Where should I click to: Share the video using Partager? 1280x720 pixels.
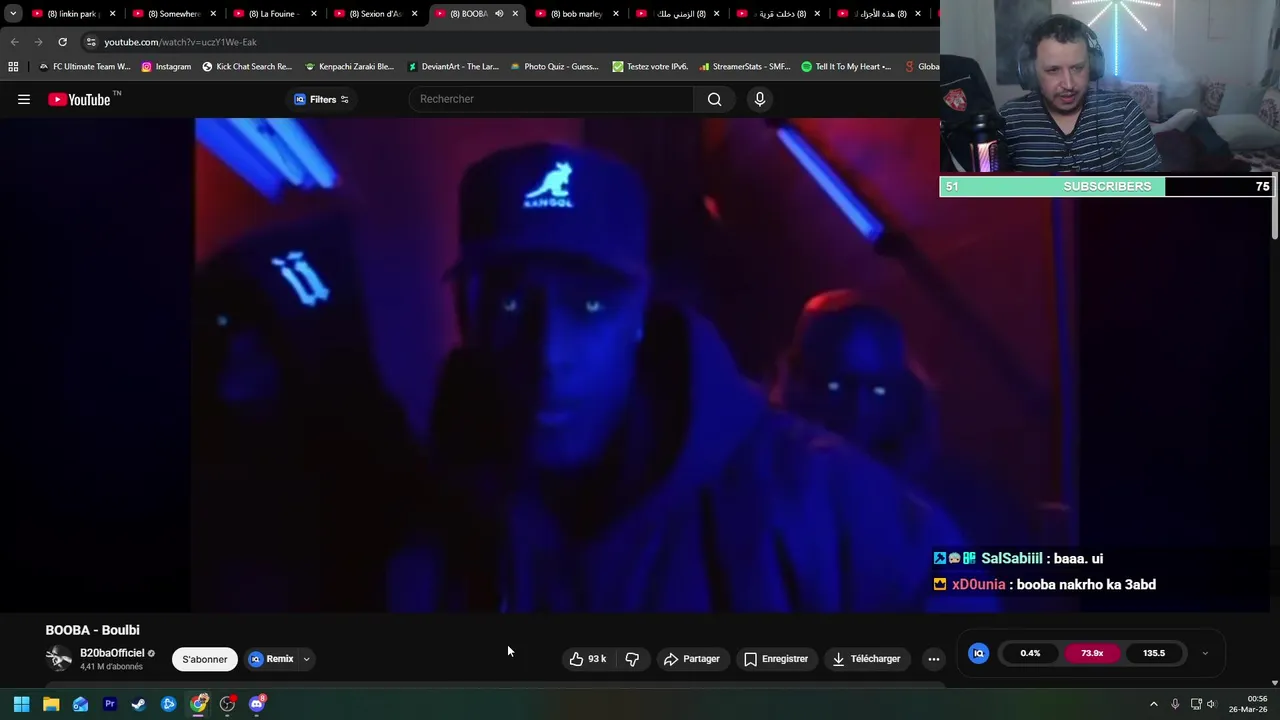tap(692, 659)
